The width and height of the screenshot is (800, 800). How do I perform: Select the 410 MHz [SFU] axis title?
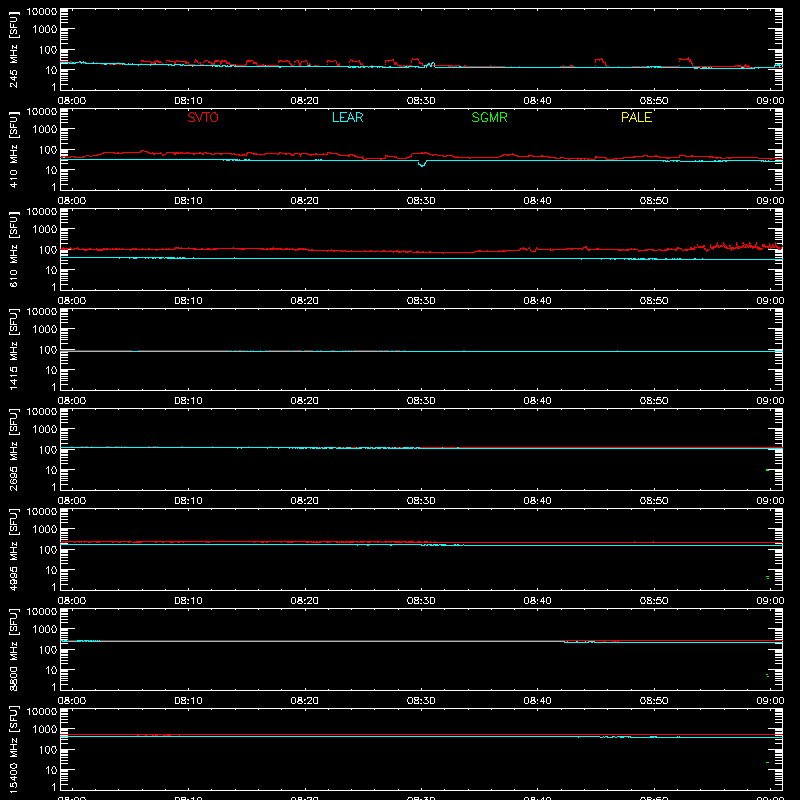[x=13, y=150]
